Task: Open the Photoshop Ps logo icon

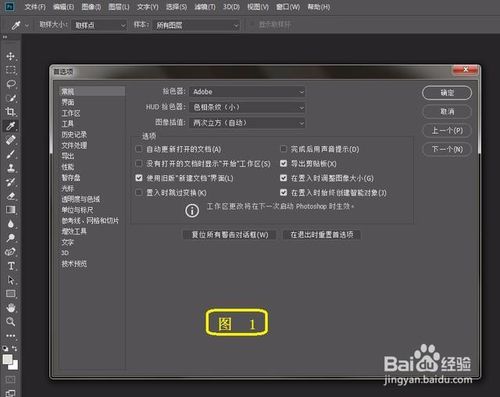Action: 10,6
